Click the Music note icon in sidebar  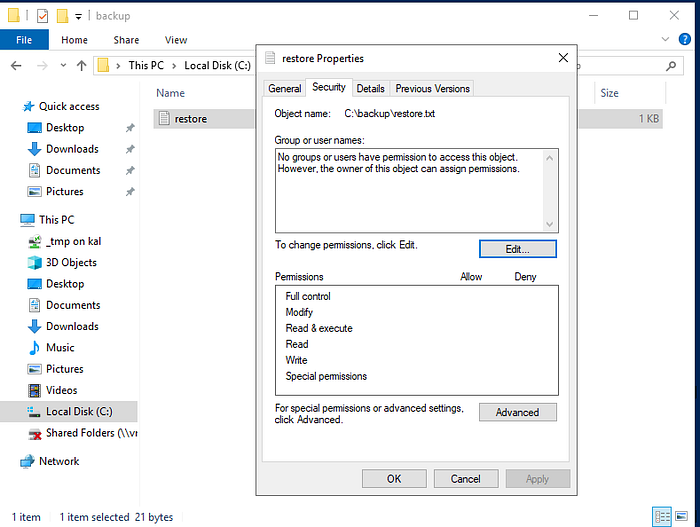click(34, 348)
